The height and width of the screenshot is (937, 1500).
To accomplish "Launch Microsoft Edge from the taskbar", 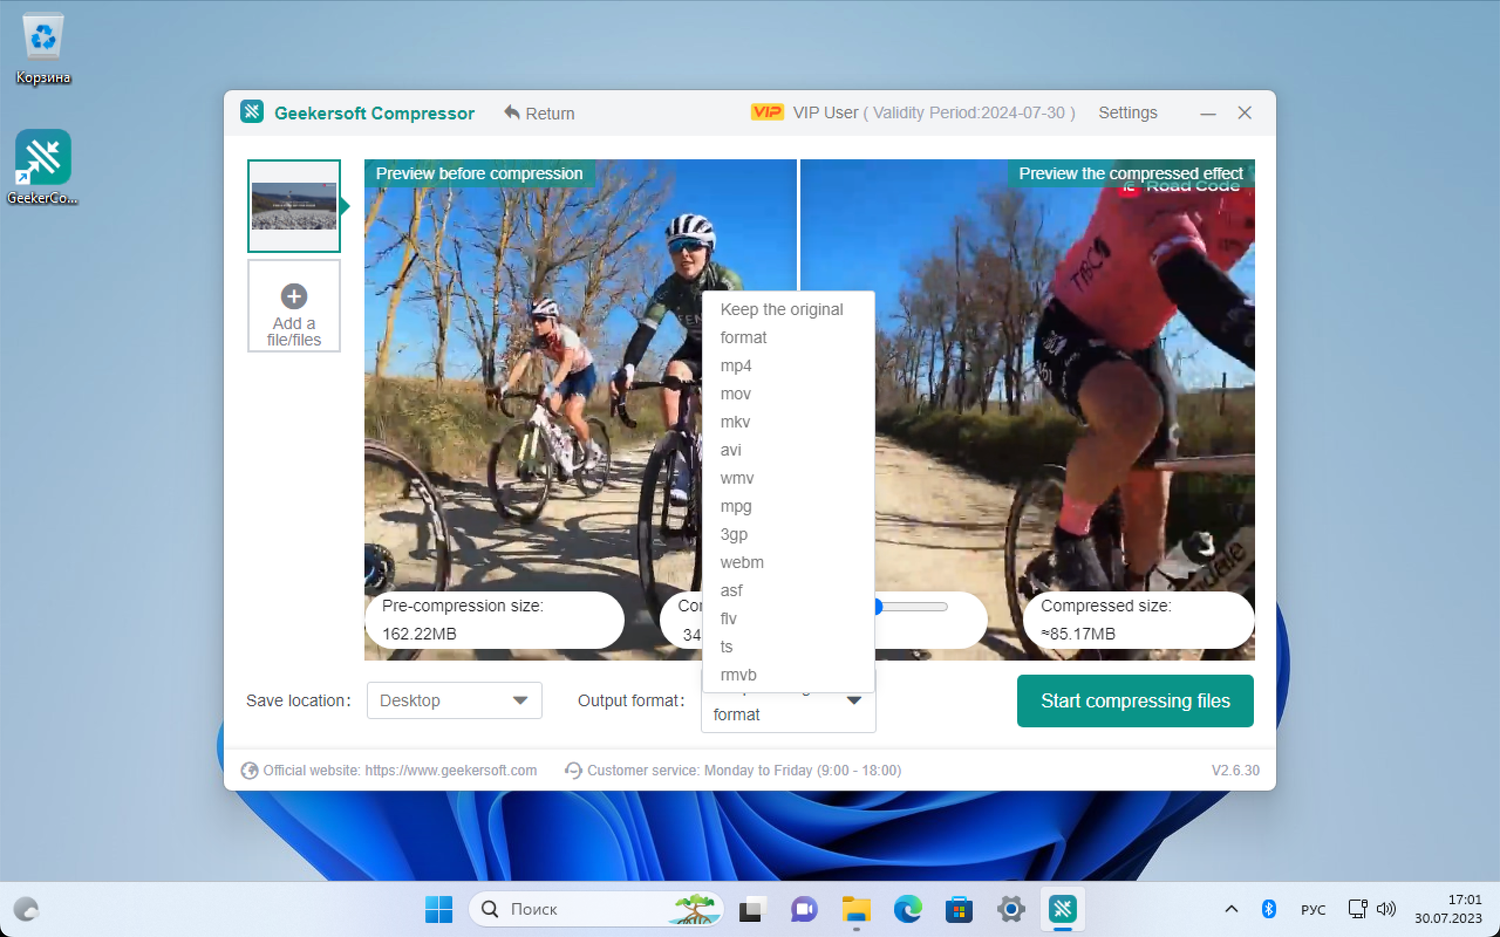I will coord(908,909).
